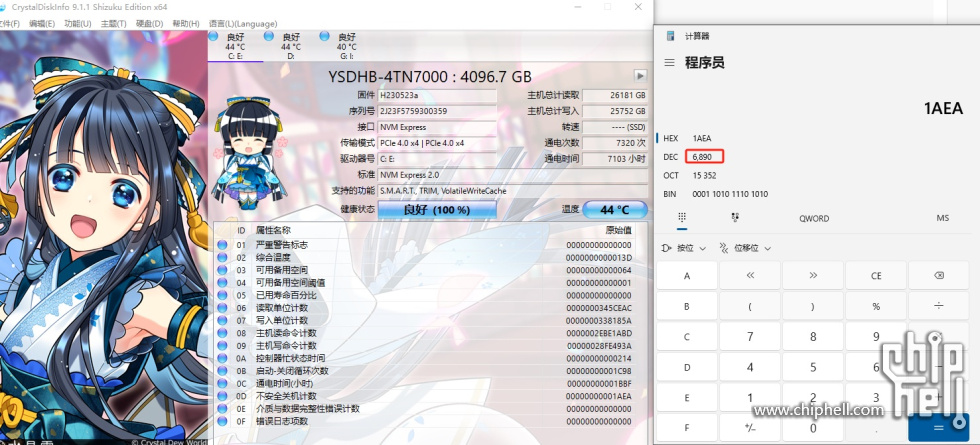The width and height of the screenshot is (980, 445).
Task: Open the 编辑(E) menu
Action: point(42,24)
